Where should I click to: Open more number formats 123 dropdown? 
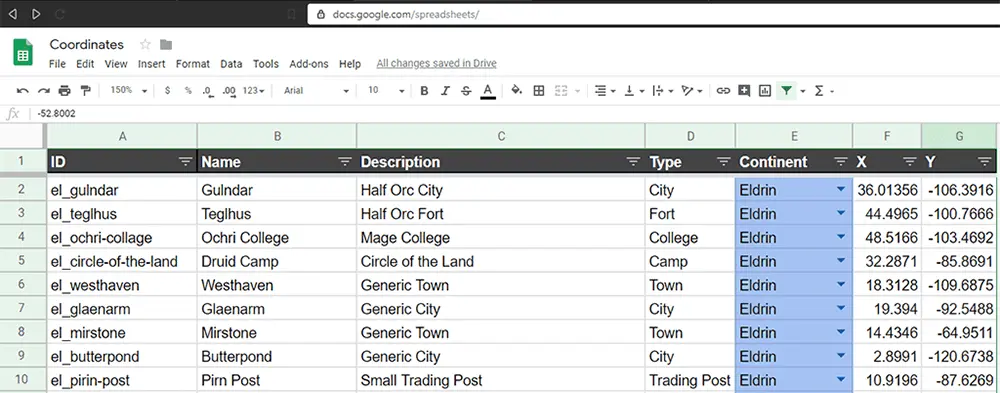pos(253,91)
